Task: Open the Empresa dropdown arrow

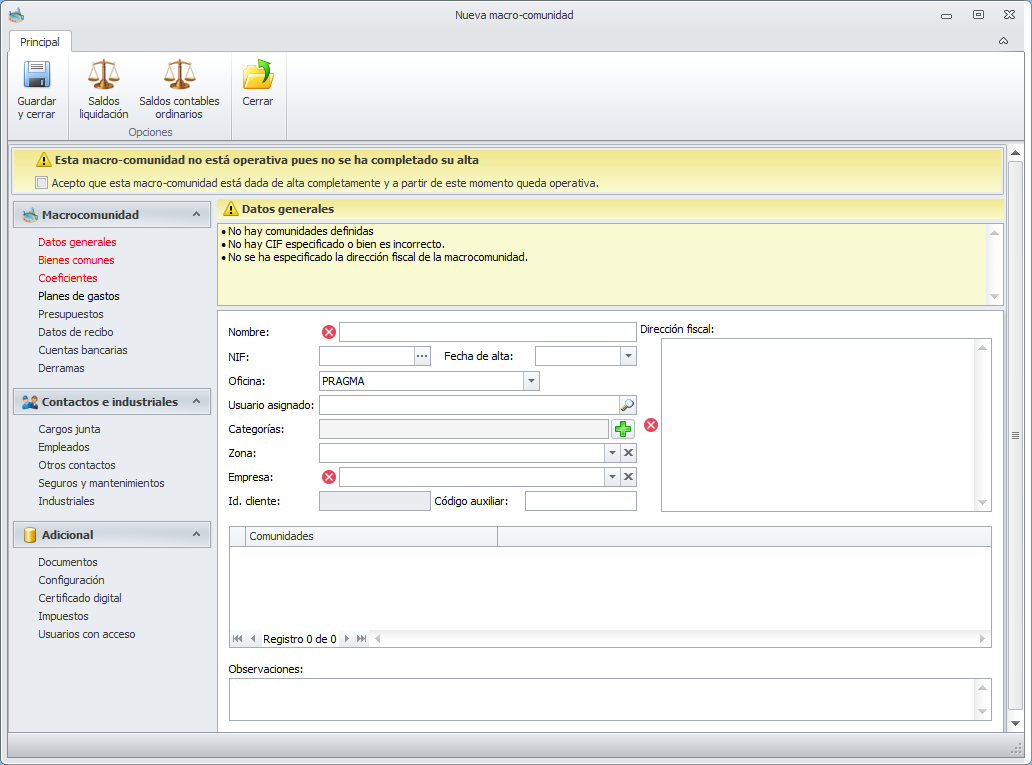Action: click(x=611, y=477)
